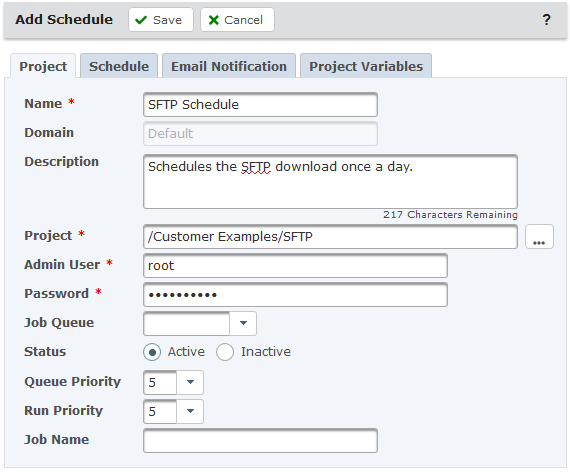The image size is (570, 472).
Task: Browse for project using ellipsis button
Action: tap(539, 237)
